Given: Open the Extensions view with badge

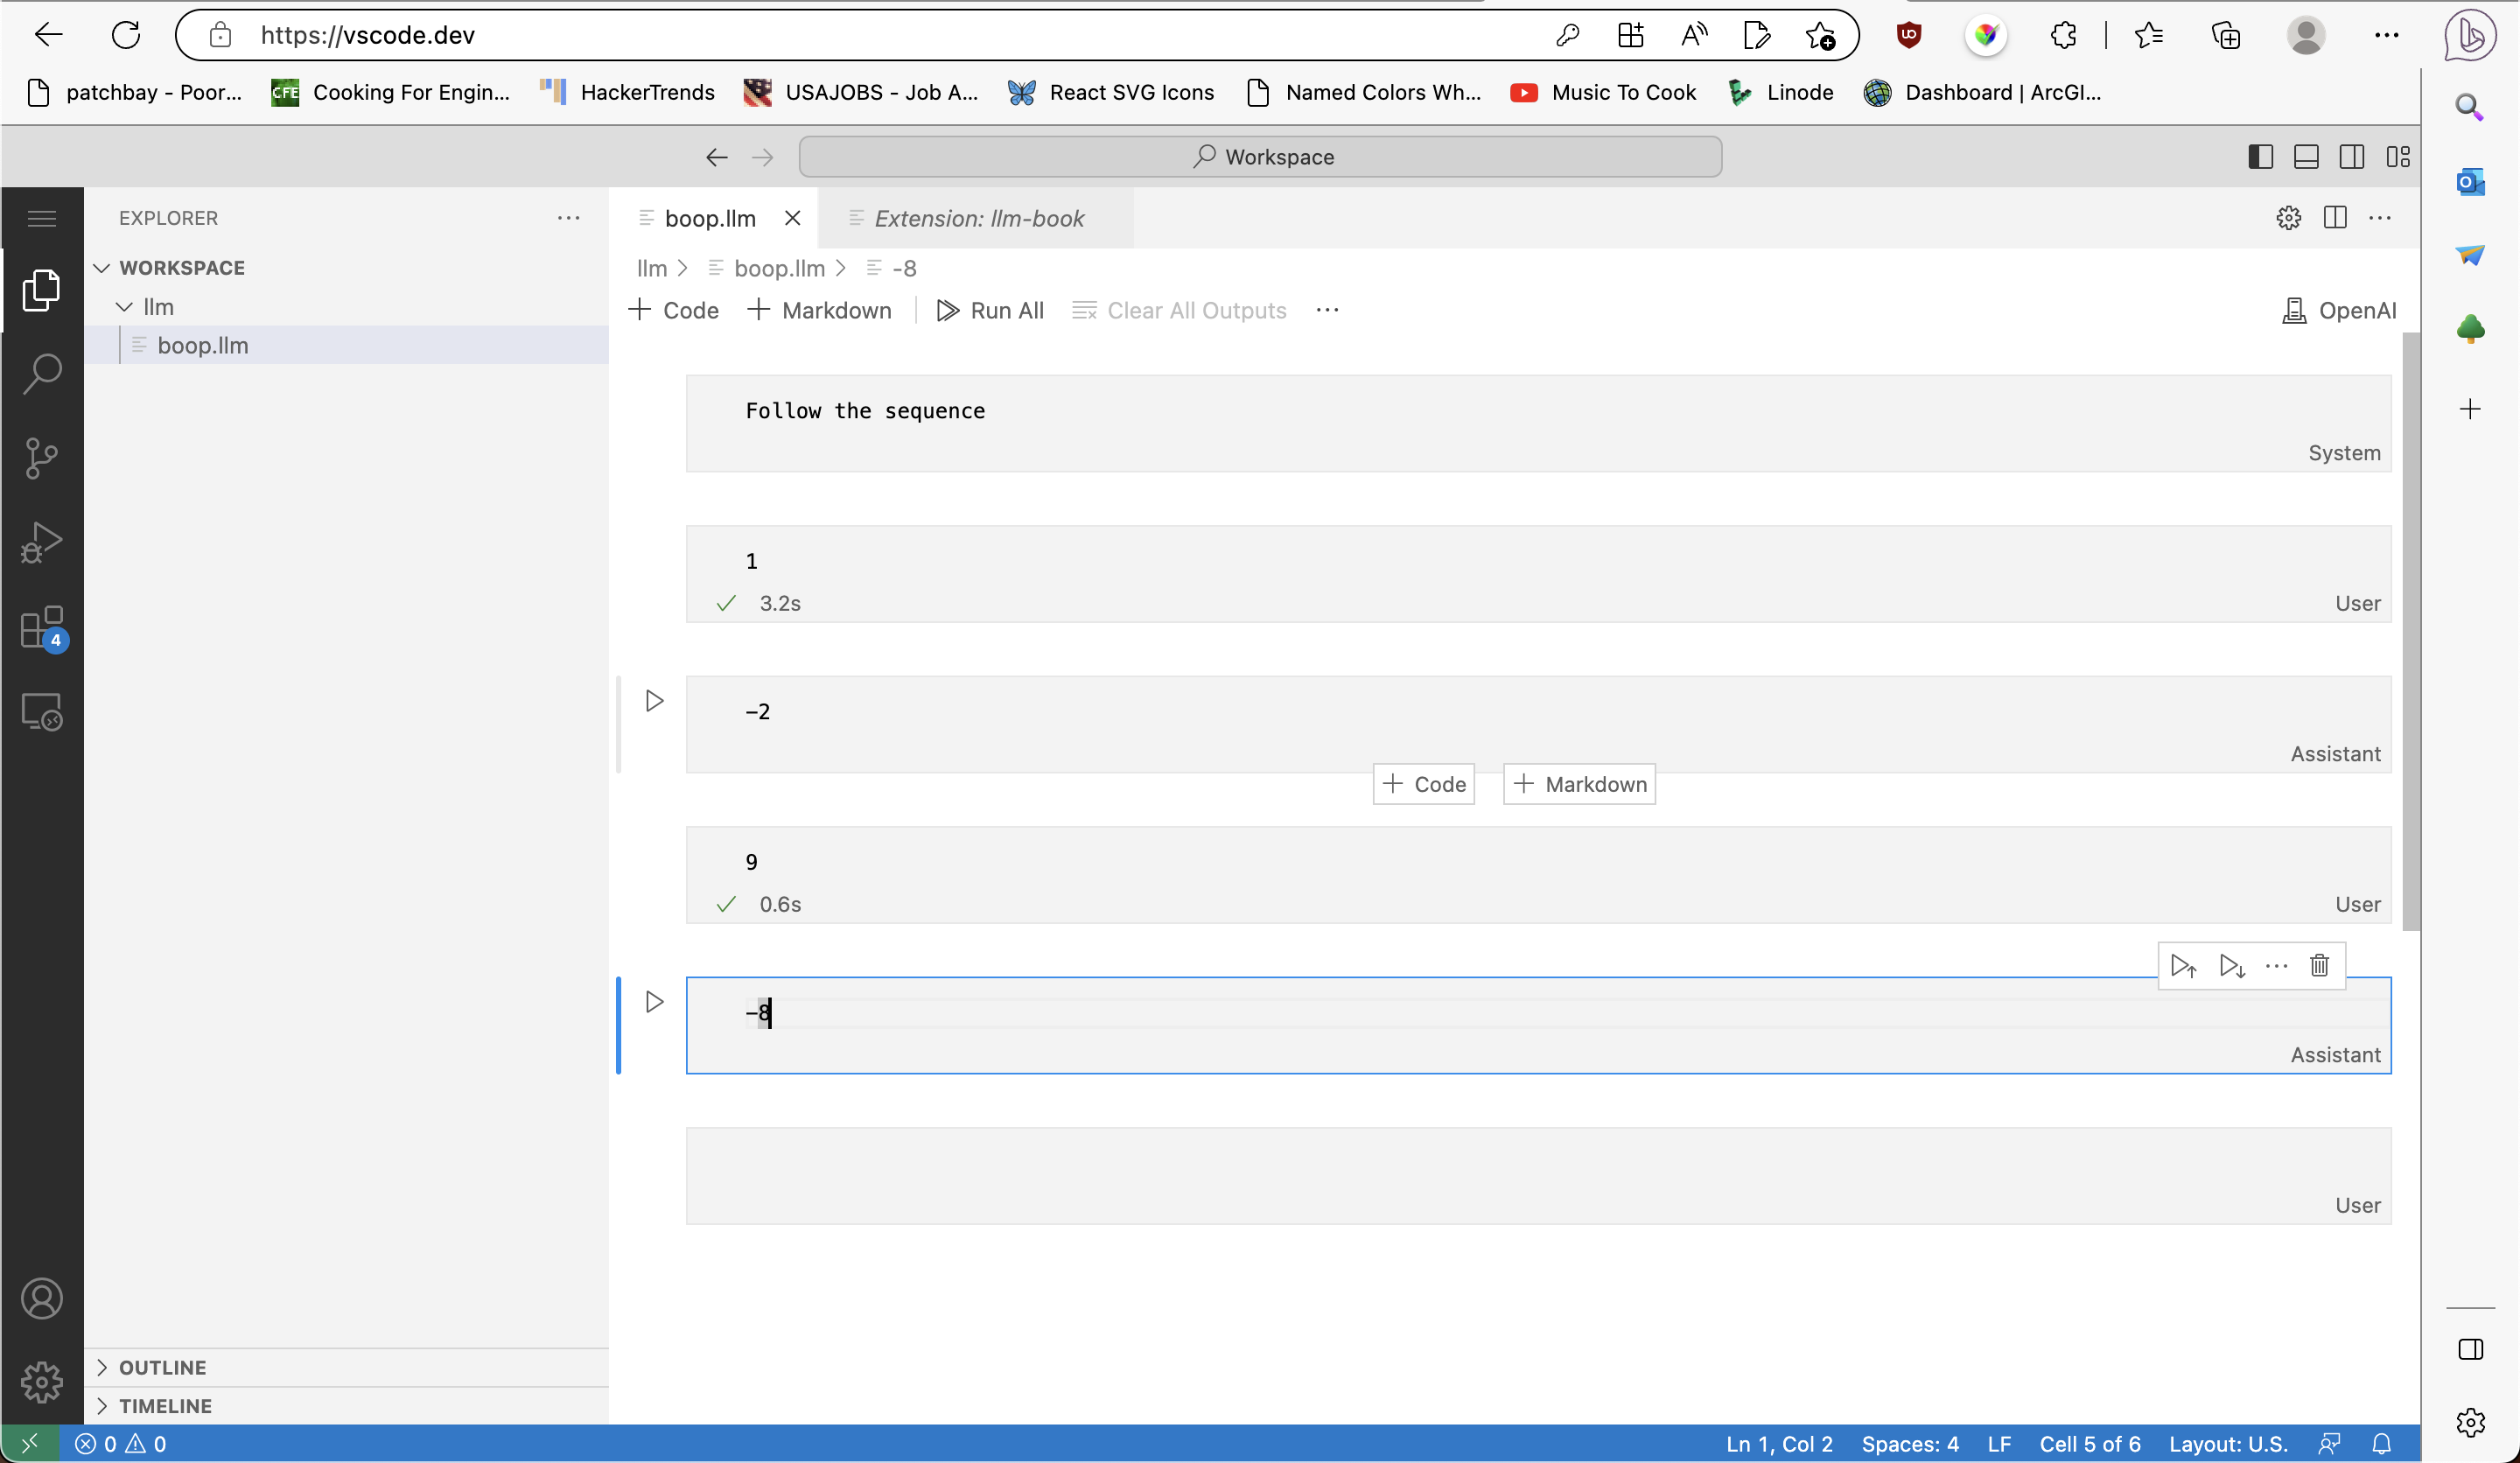Looking at the screenshot, I should (42, 628).
